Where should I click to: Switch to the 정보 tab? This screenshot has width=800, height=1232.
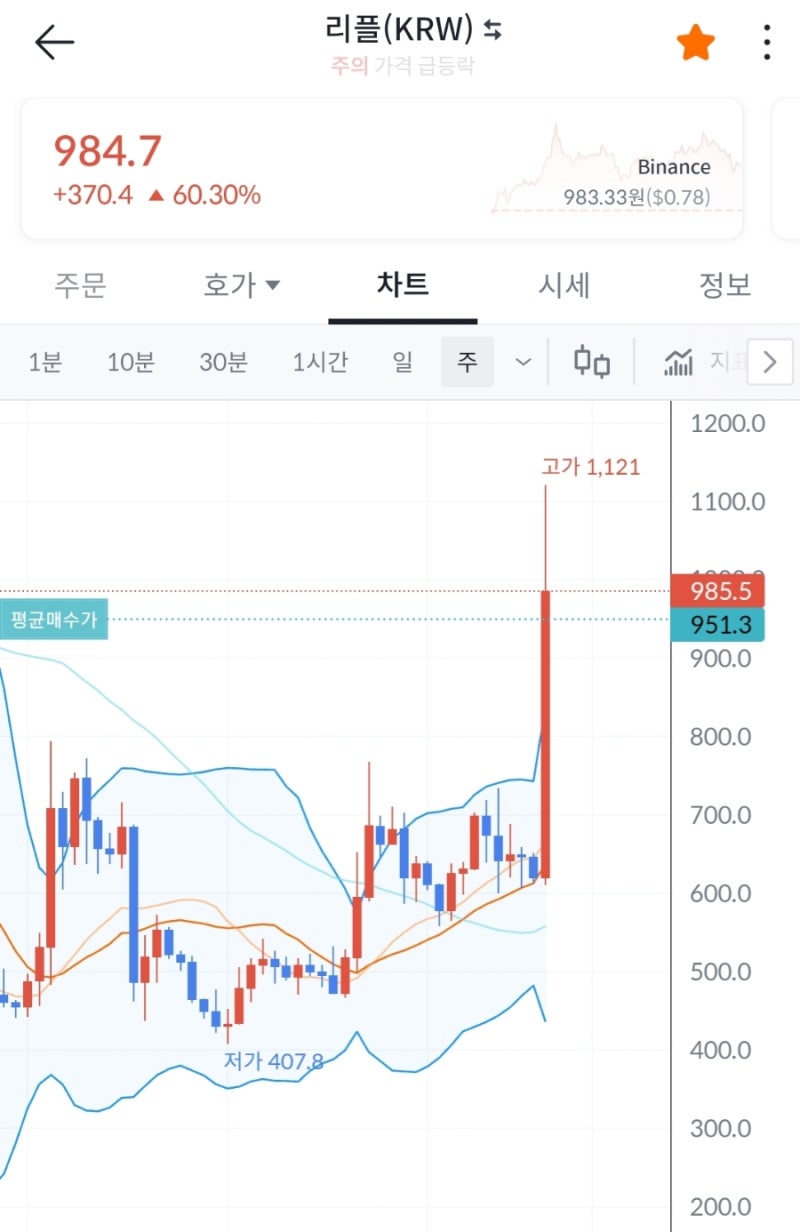724,285
